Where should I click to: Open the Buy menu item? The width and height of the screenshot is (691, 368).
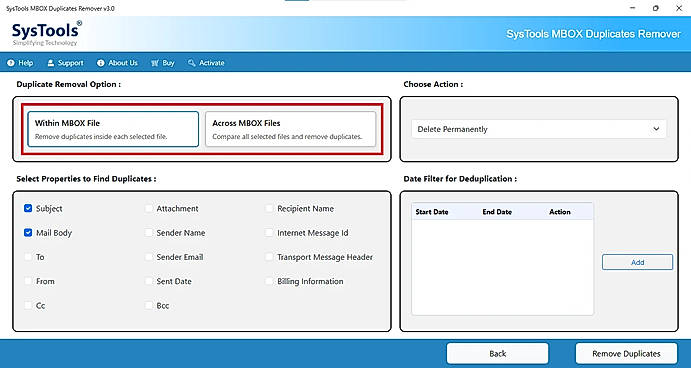(163, 63)
